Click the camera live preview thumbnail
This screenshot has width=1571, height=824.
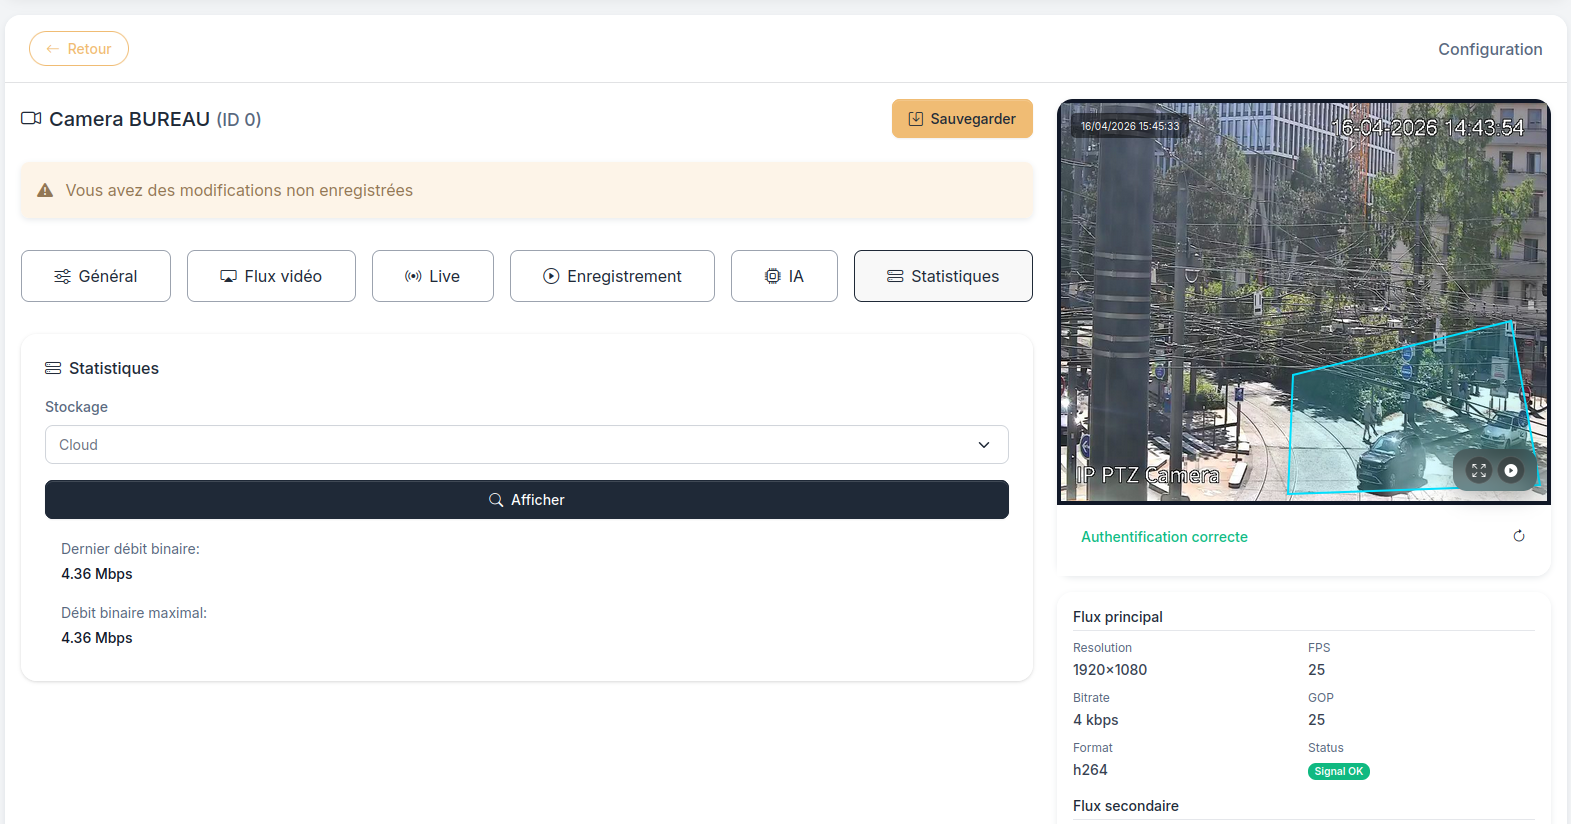tap(1304, 302)
